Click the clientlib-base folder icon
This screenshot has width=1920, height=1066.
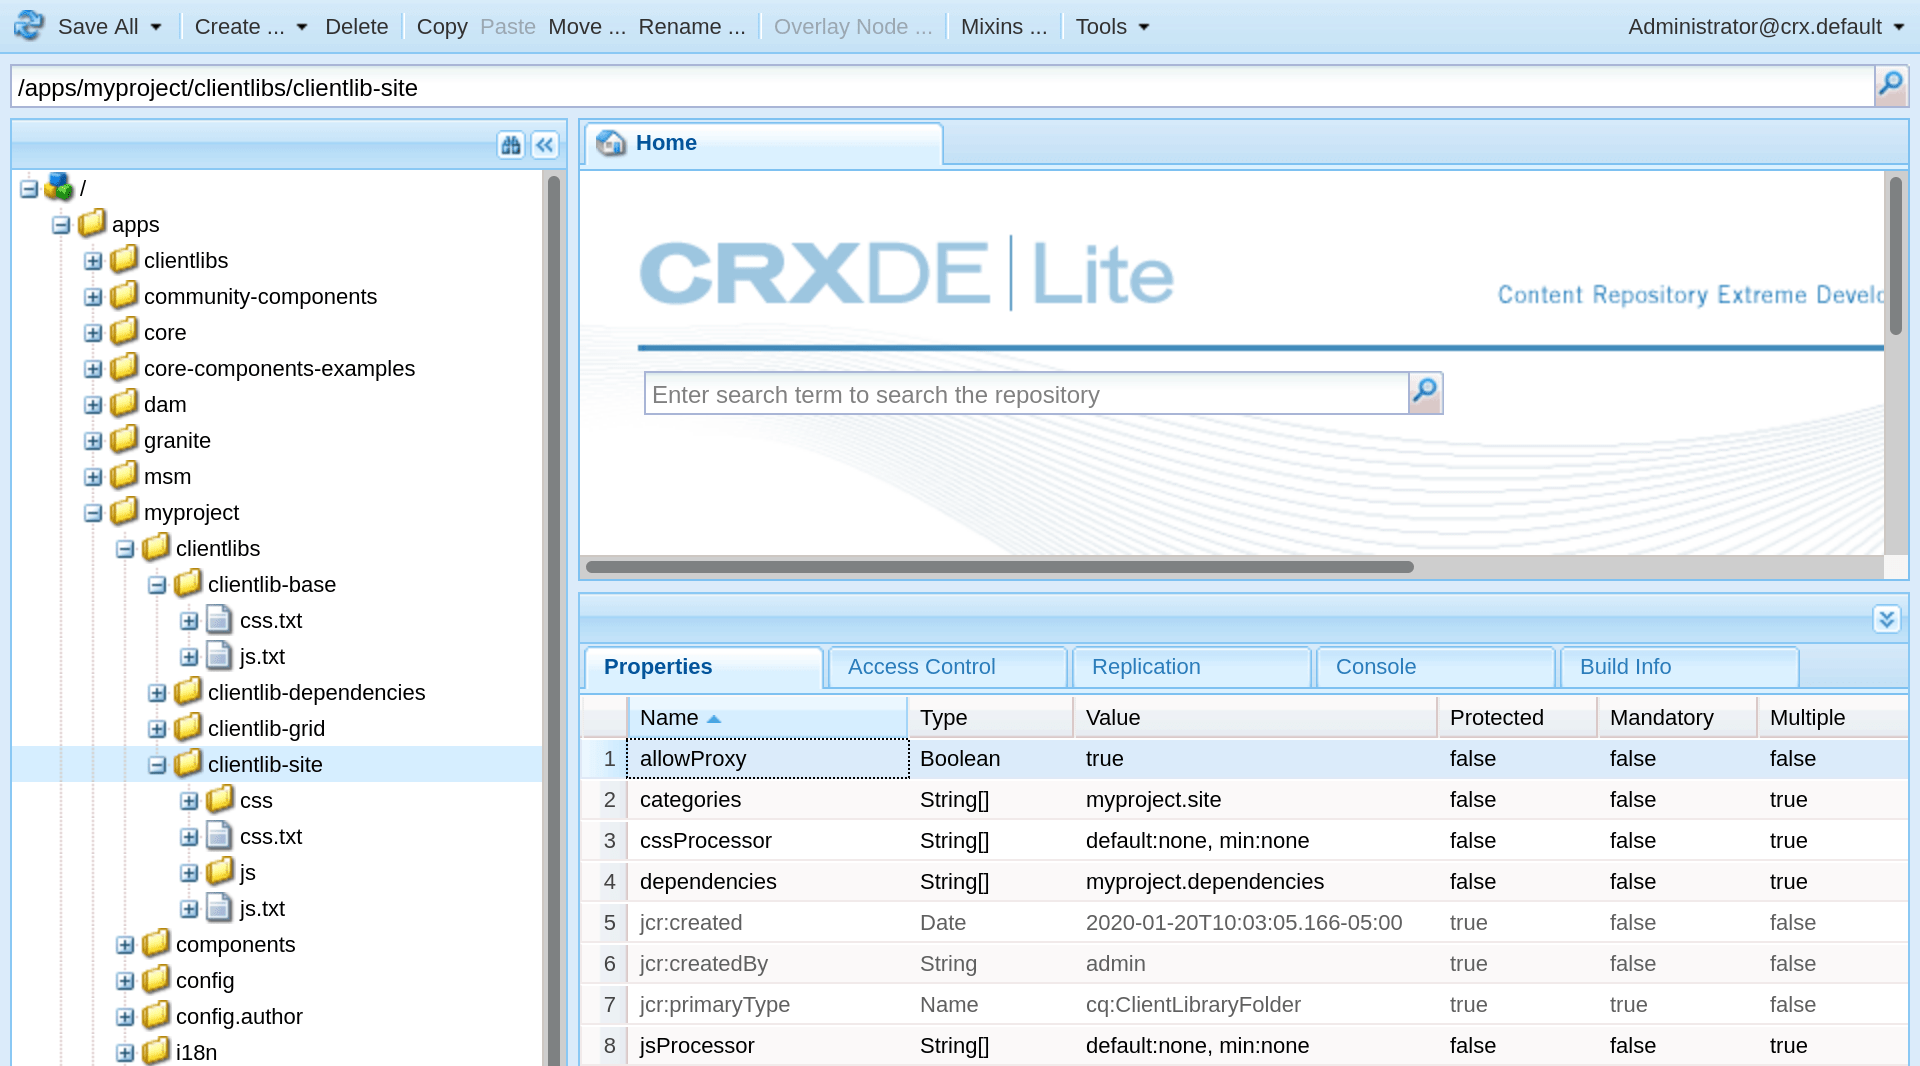tap(188, 583)
